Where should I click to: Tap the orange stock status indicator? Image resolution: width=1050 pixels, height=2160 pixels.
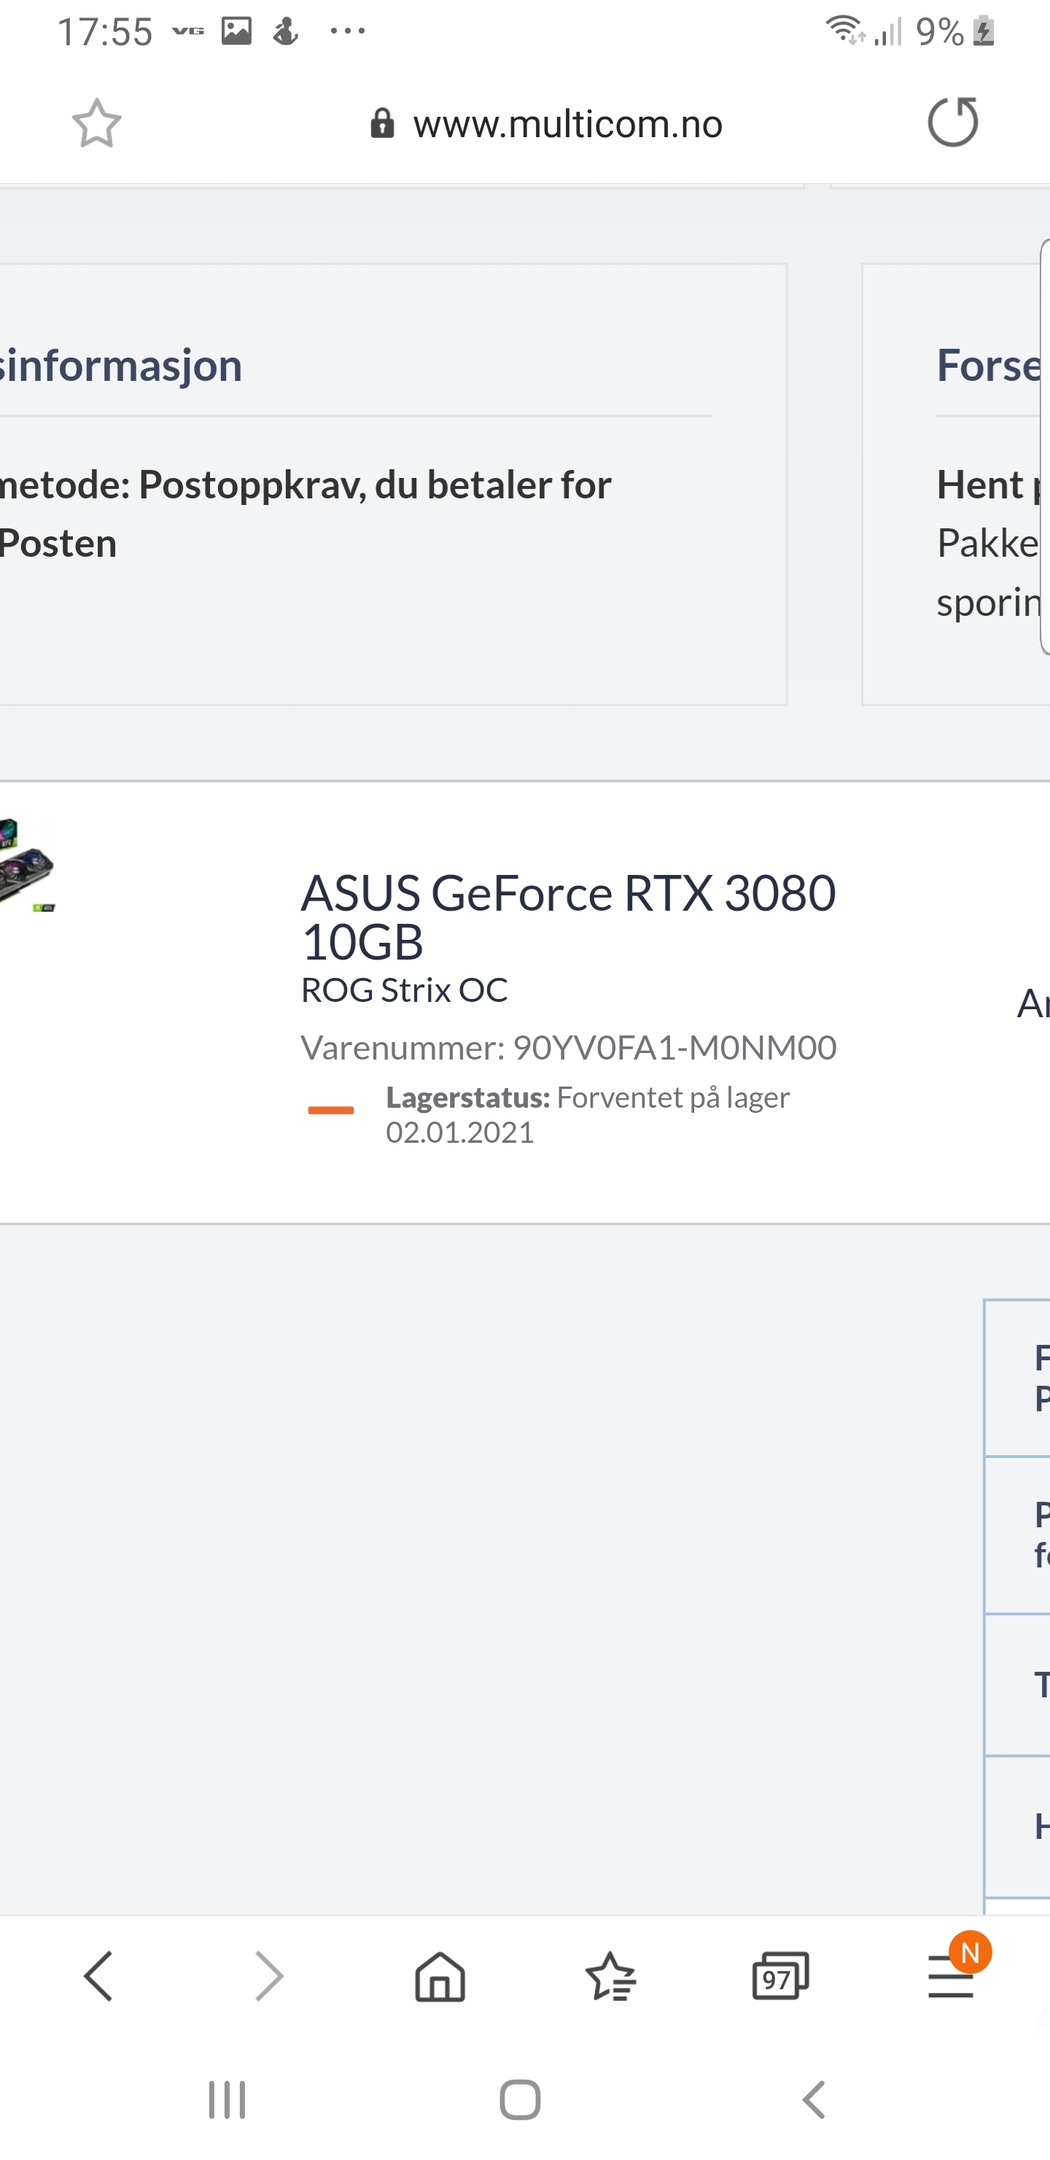point(331,1110)
